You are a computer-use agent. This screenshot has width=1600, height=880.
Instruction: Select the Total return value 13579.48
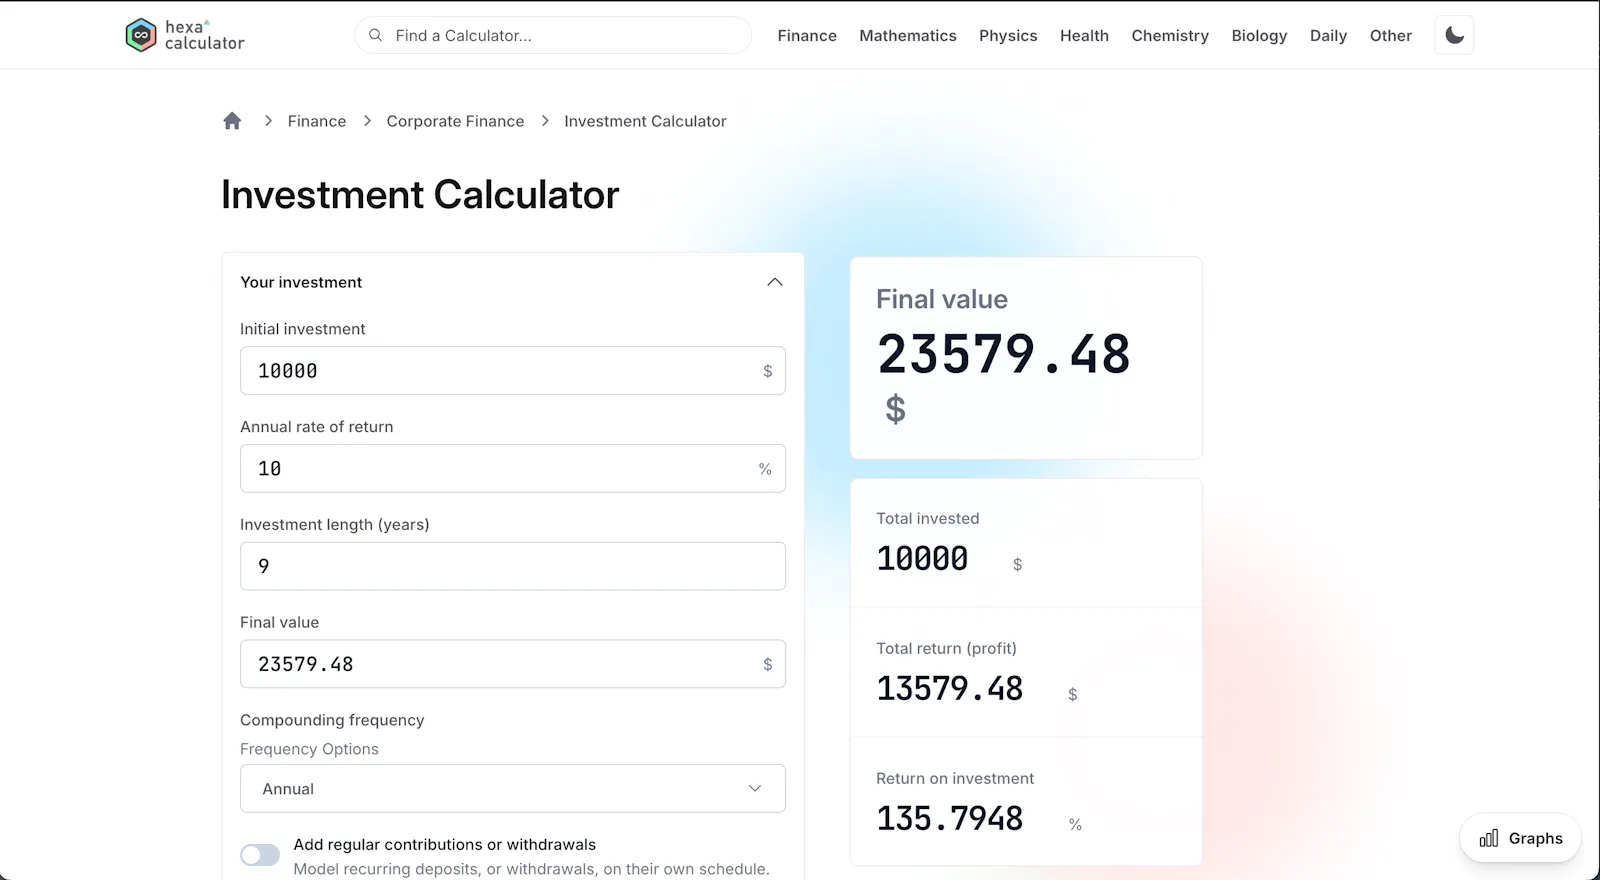tap(950, 688)
